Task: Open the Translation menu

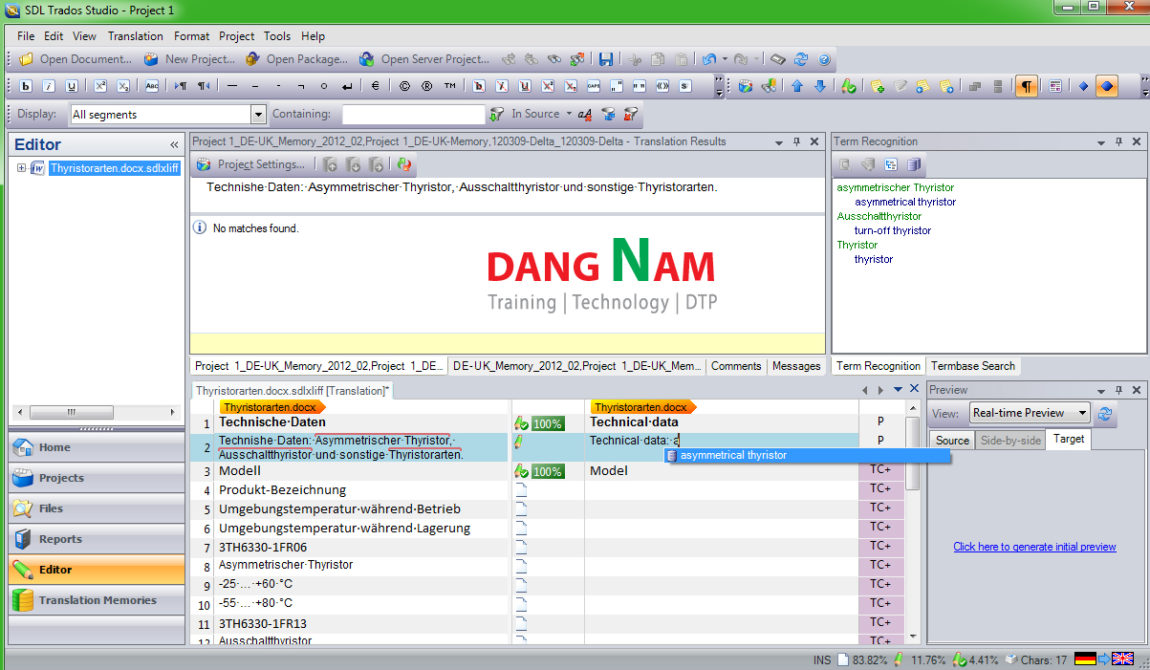Action: point(135,36)
